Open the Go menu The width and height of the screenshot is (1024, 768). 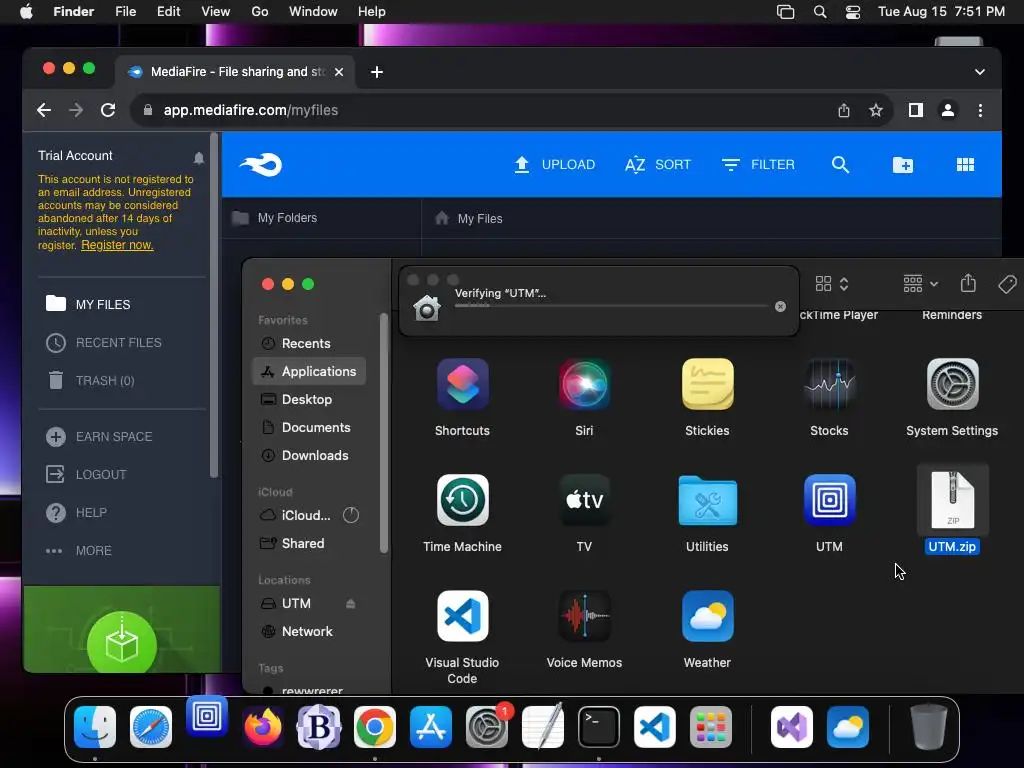click(x=260, y=12)
